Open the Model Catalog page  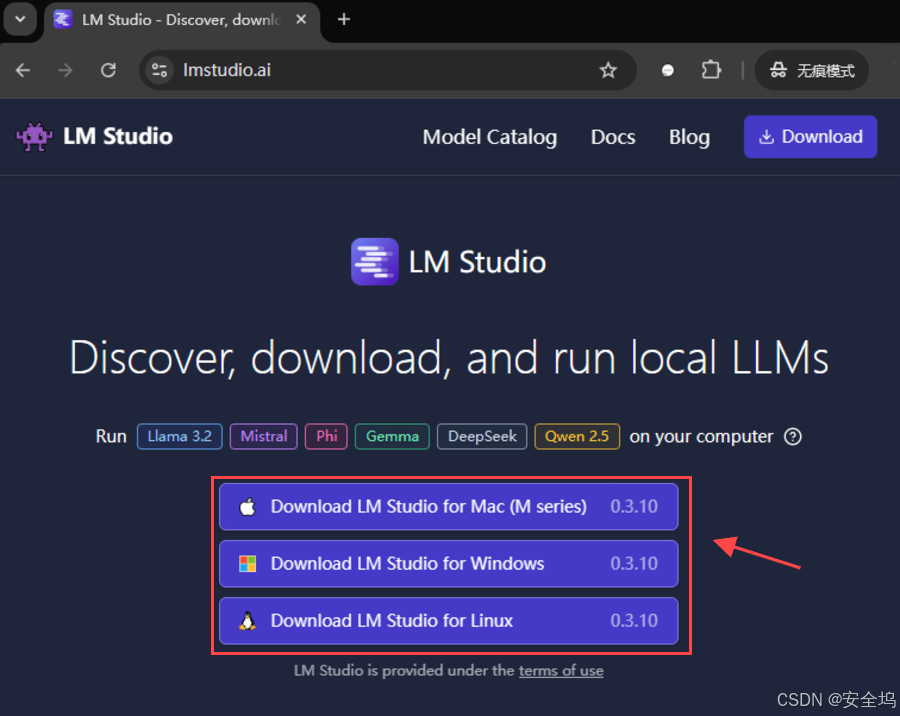[490, 137]
